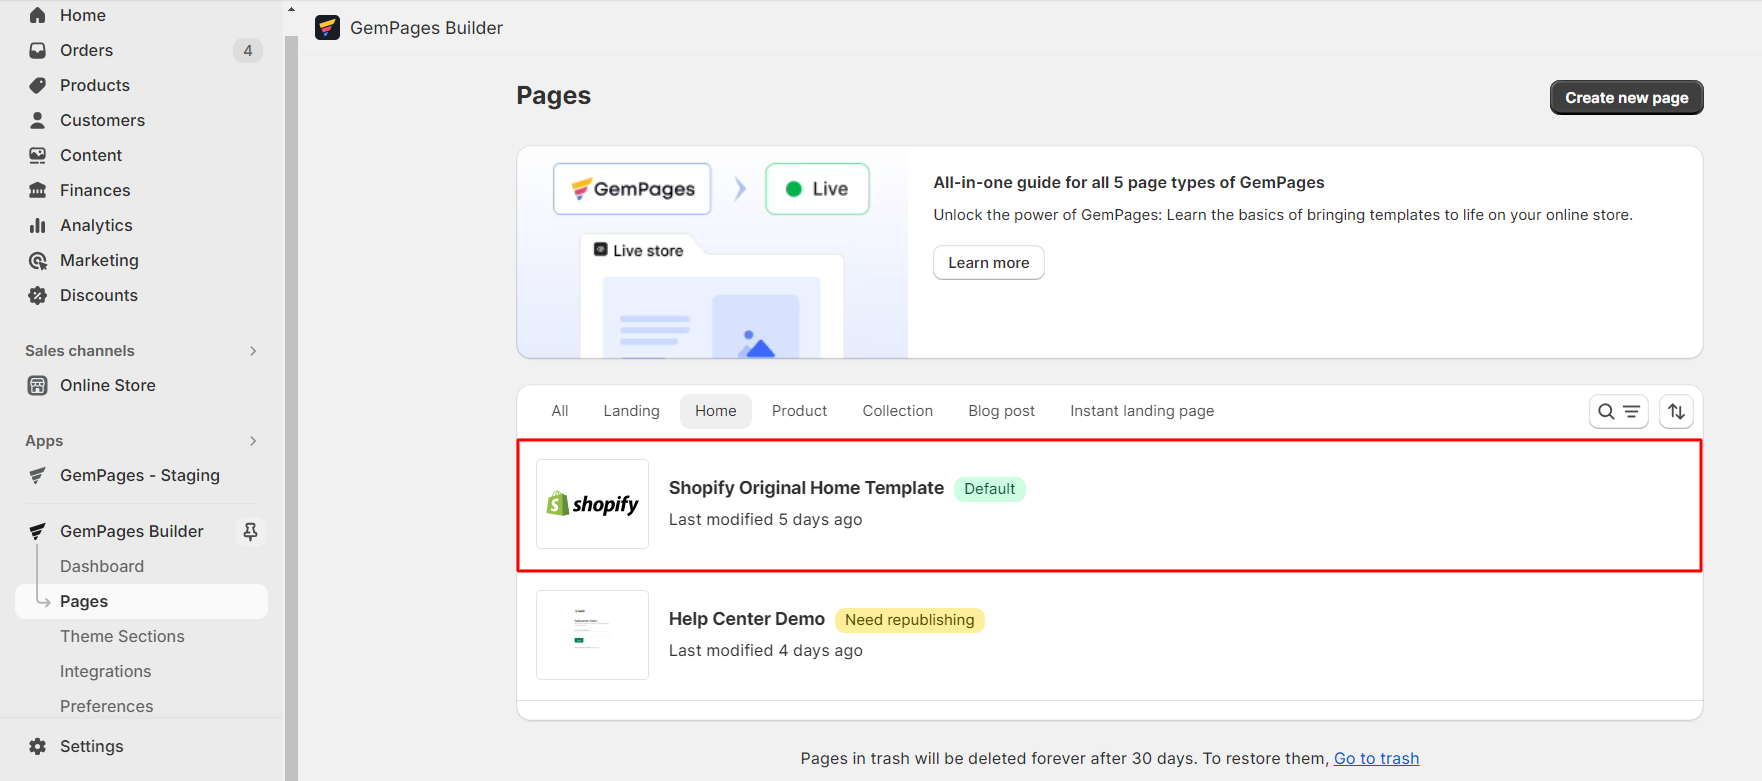
Task: Open the Help Center Demo thumbnail
Action: pos(592,635)
